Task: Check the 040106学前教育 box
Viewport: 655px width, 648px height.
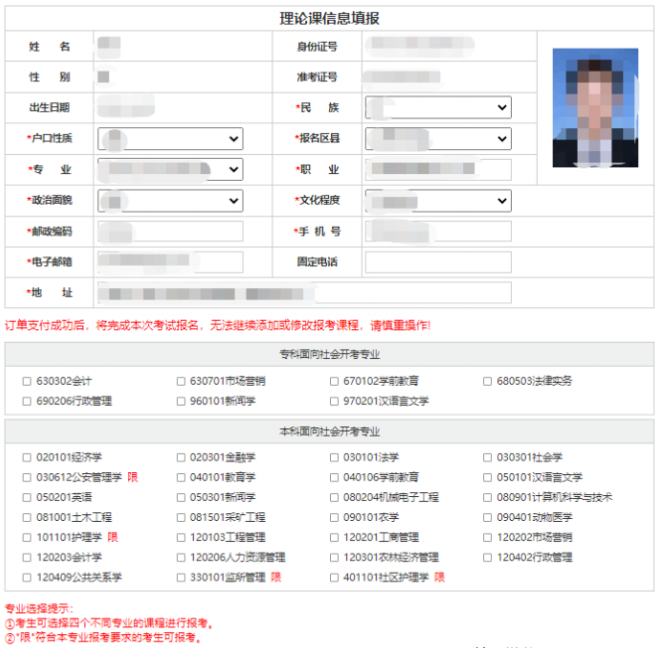Action: click(334, 478)
